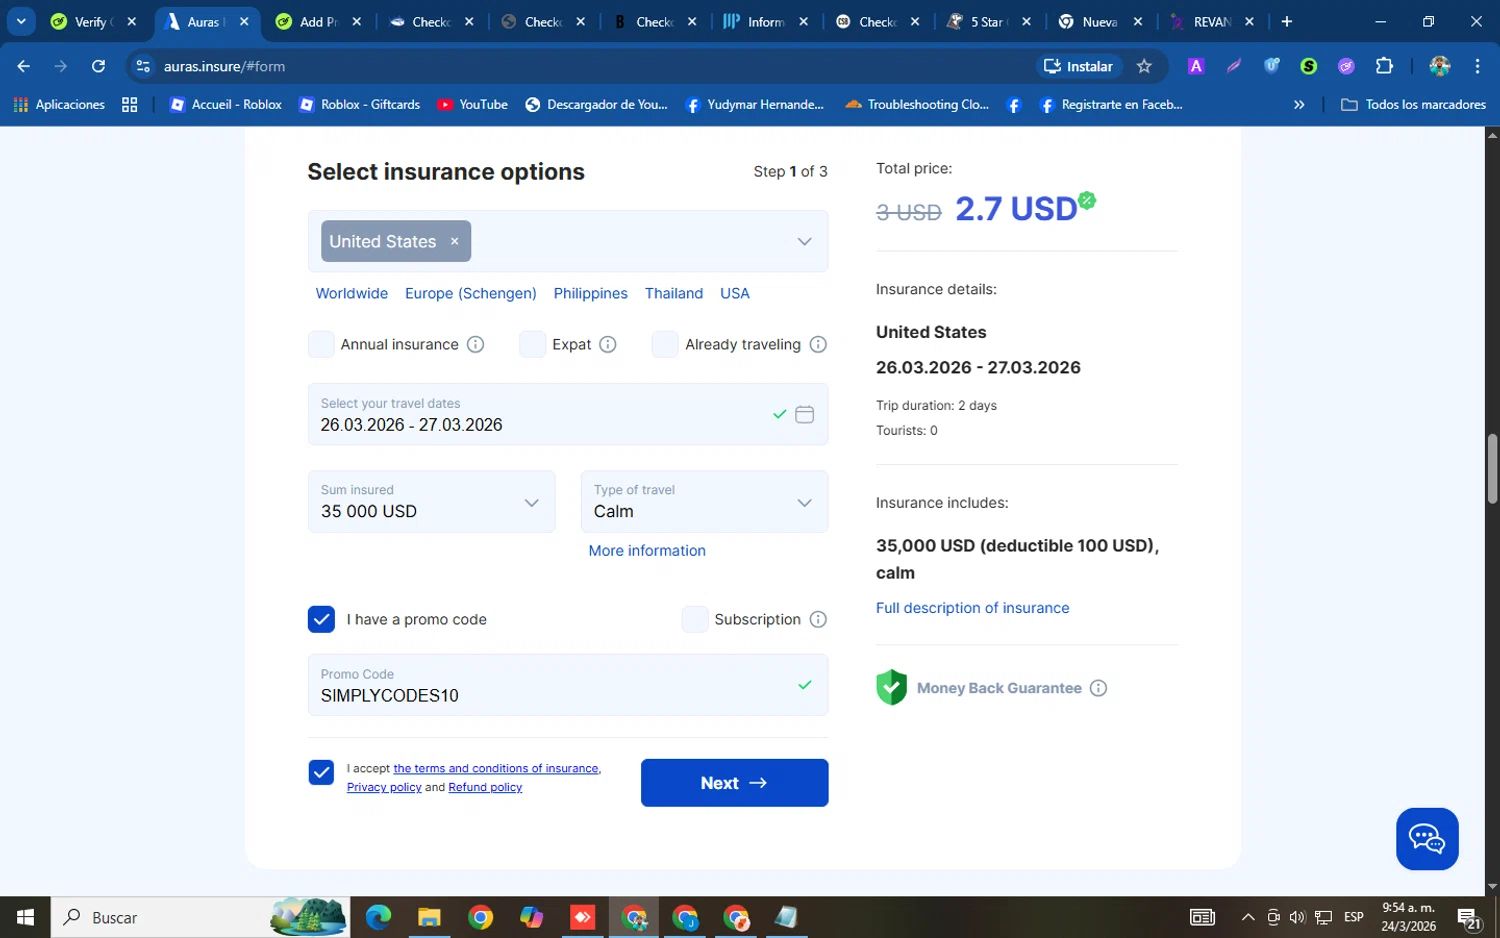Switch to the Nueva tab
Image resolution: width=1500 pixels, height=938 pixels.
click(1100, 22)
